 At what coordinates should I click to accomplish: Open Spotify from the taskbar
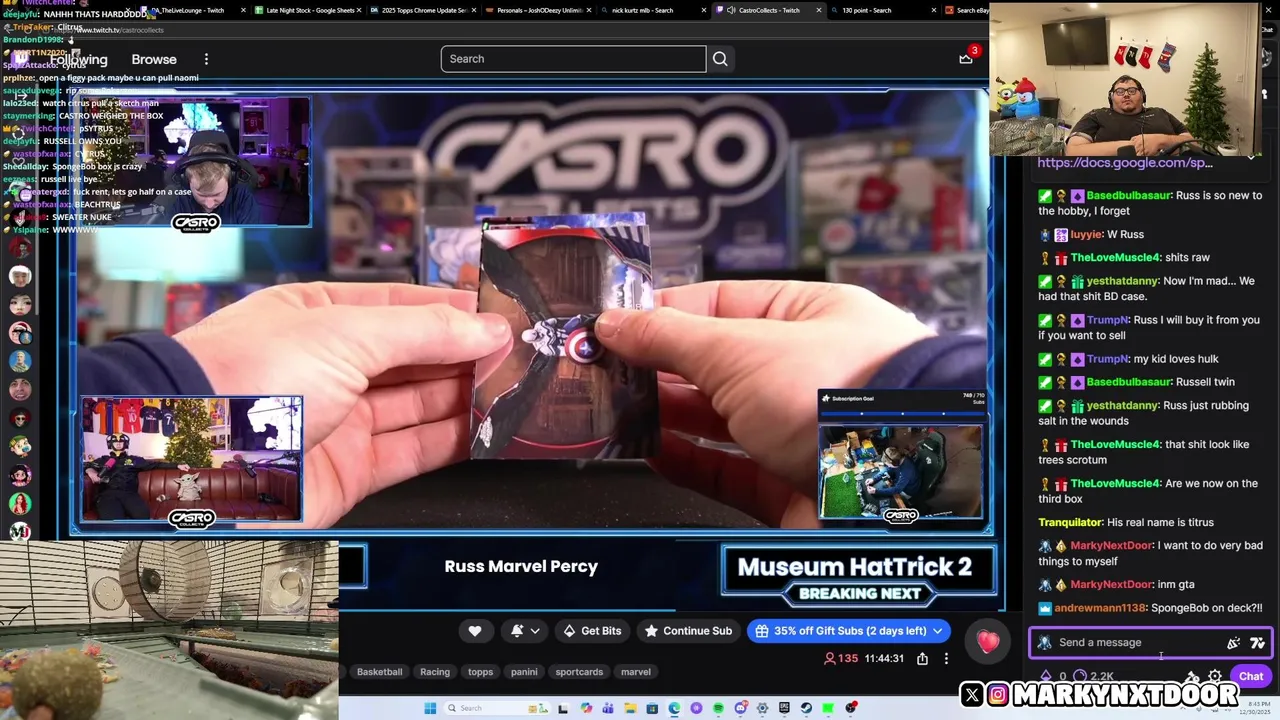(718, 708)
